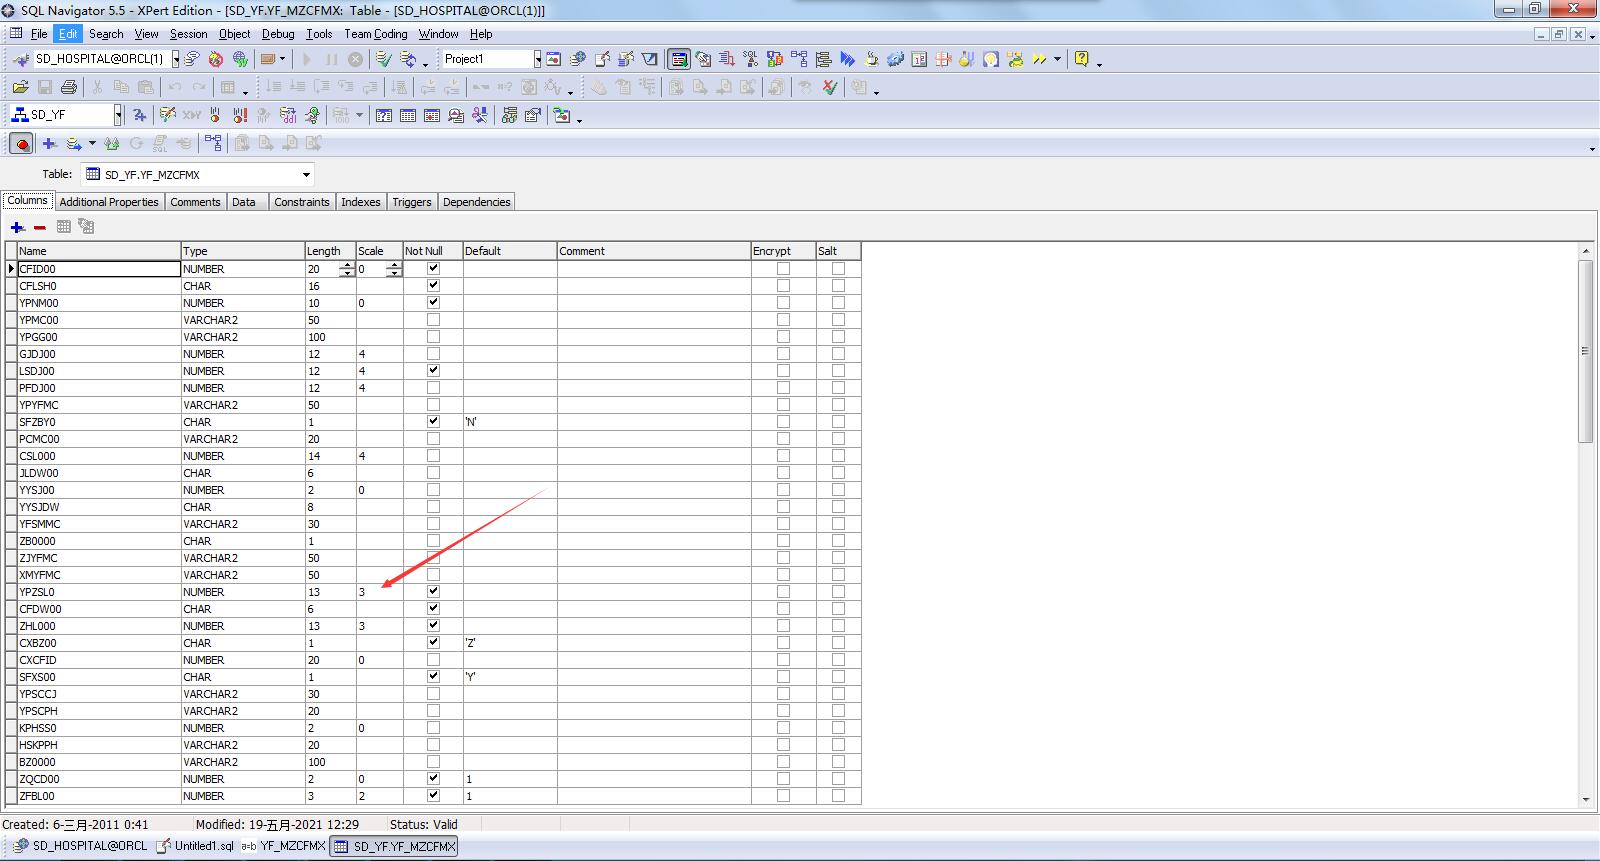1600x861 pixels.
Task: Click the yellow question mark help icon
Action: tap(1081, 59)
